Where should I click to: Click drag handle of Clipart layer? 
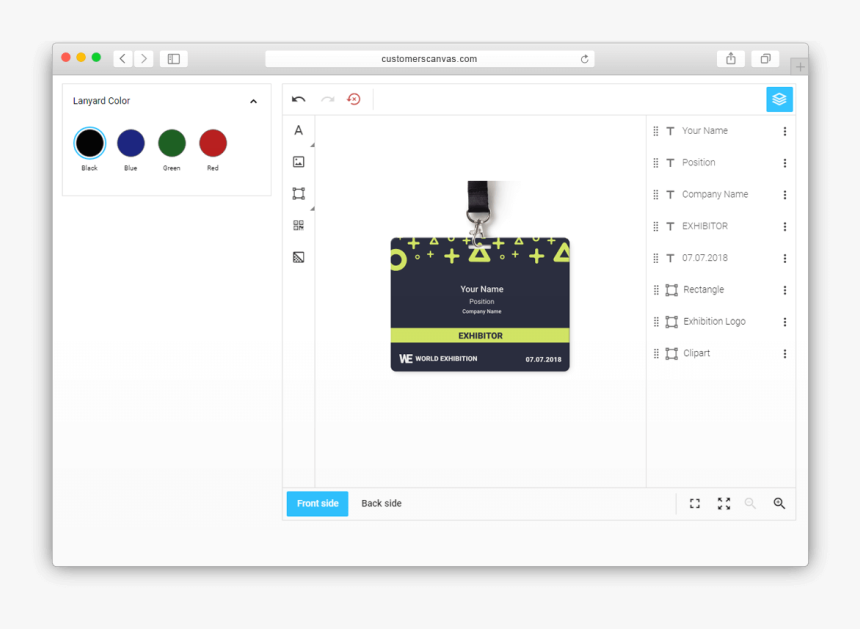tap(656, 354)
